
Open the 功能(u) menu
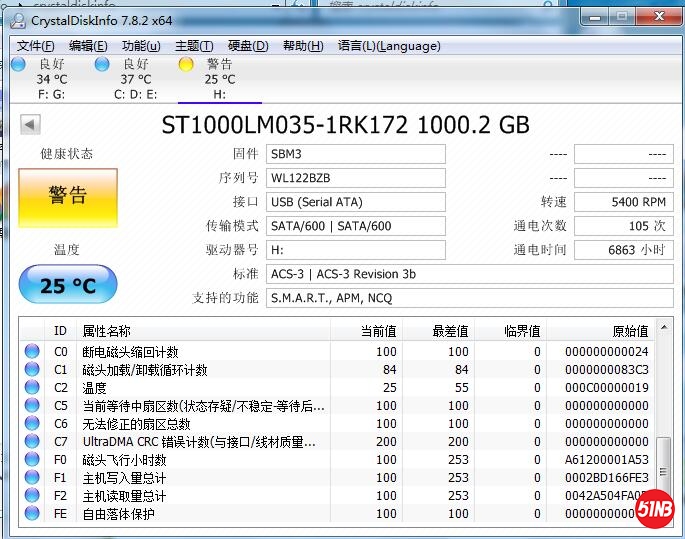tap(141, 46)
